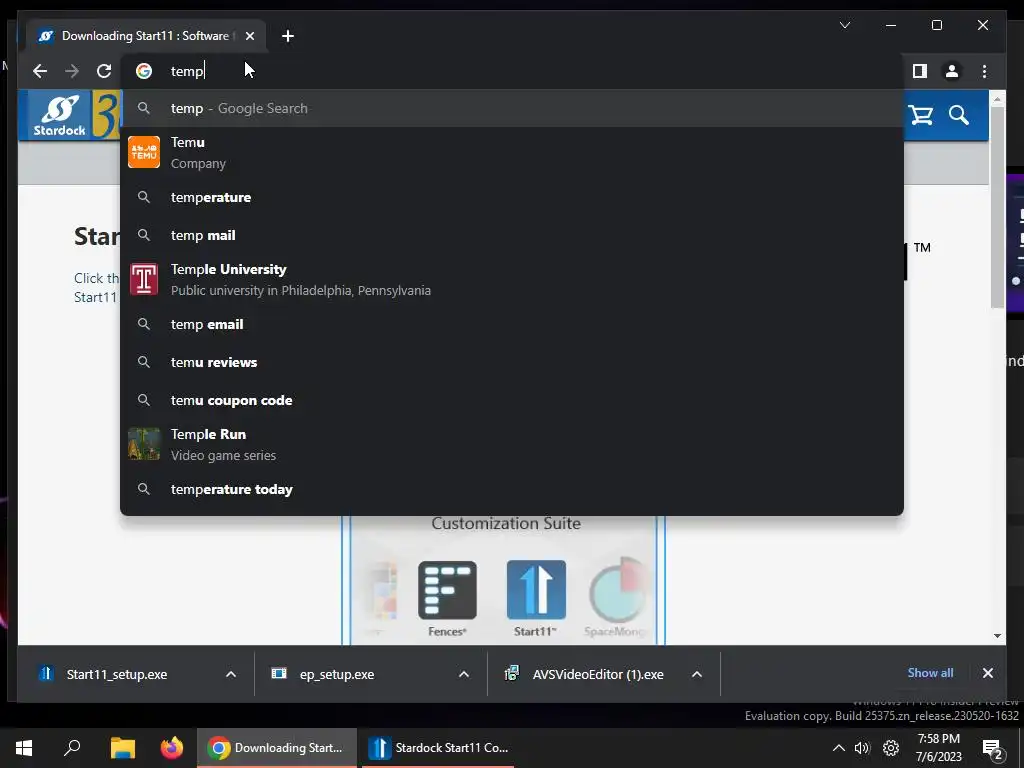
Task: Close the Downloading Start11 tab
Action: point(249,36)
